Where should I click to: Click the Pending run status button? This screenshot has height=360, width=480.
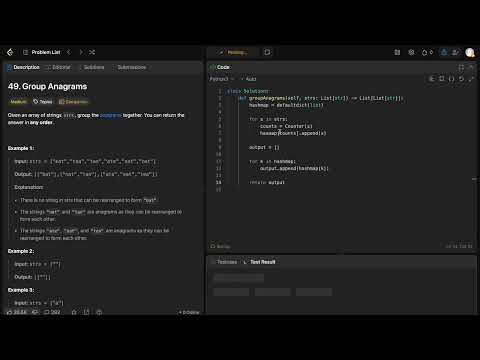(x=233, y=52)
